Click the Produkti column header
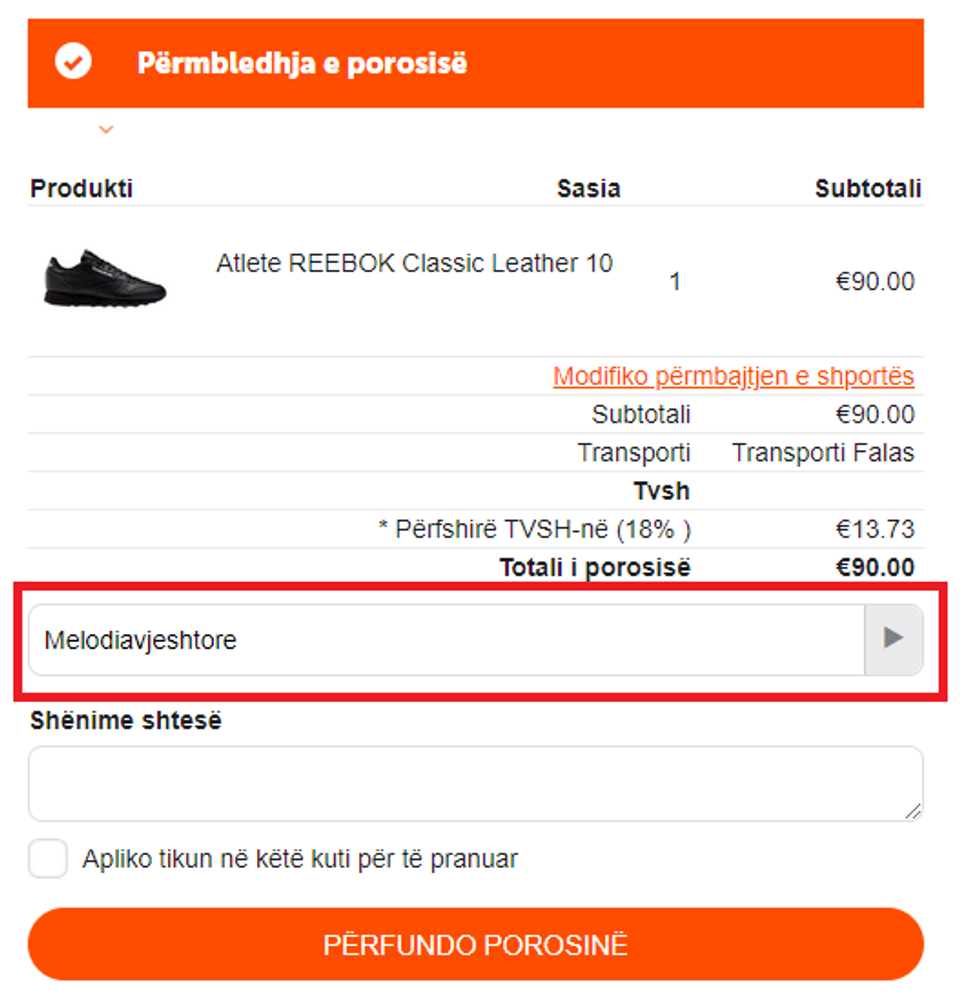The image size is (980, 1006). pos(81,188)
